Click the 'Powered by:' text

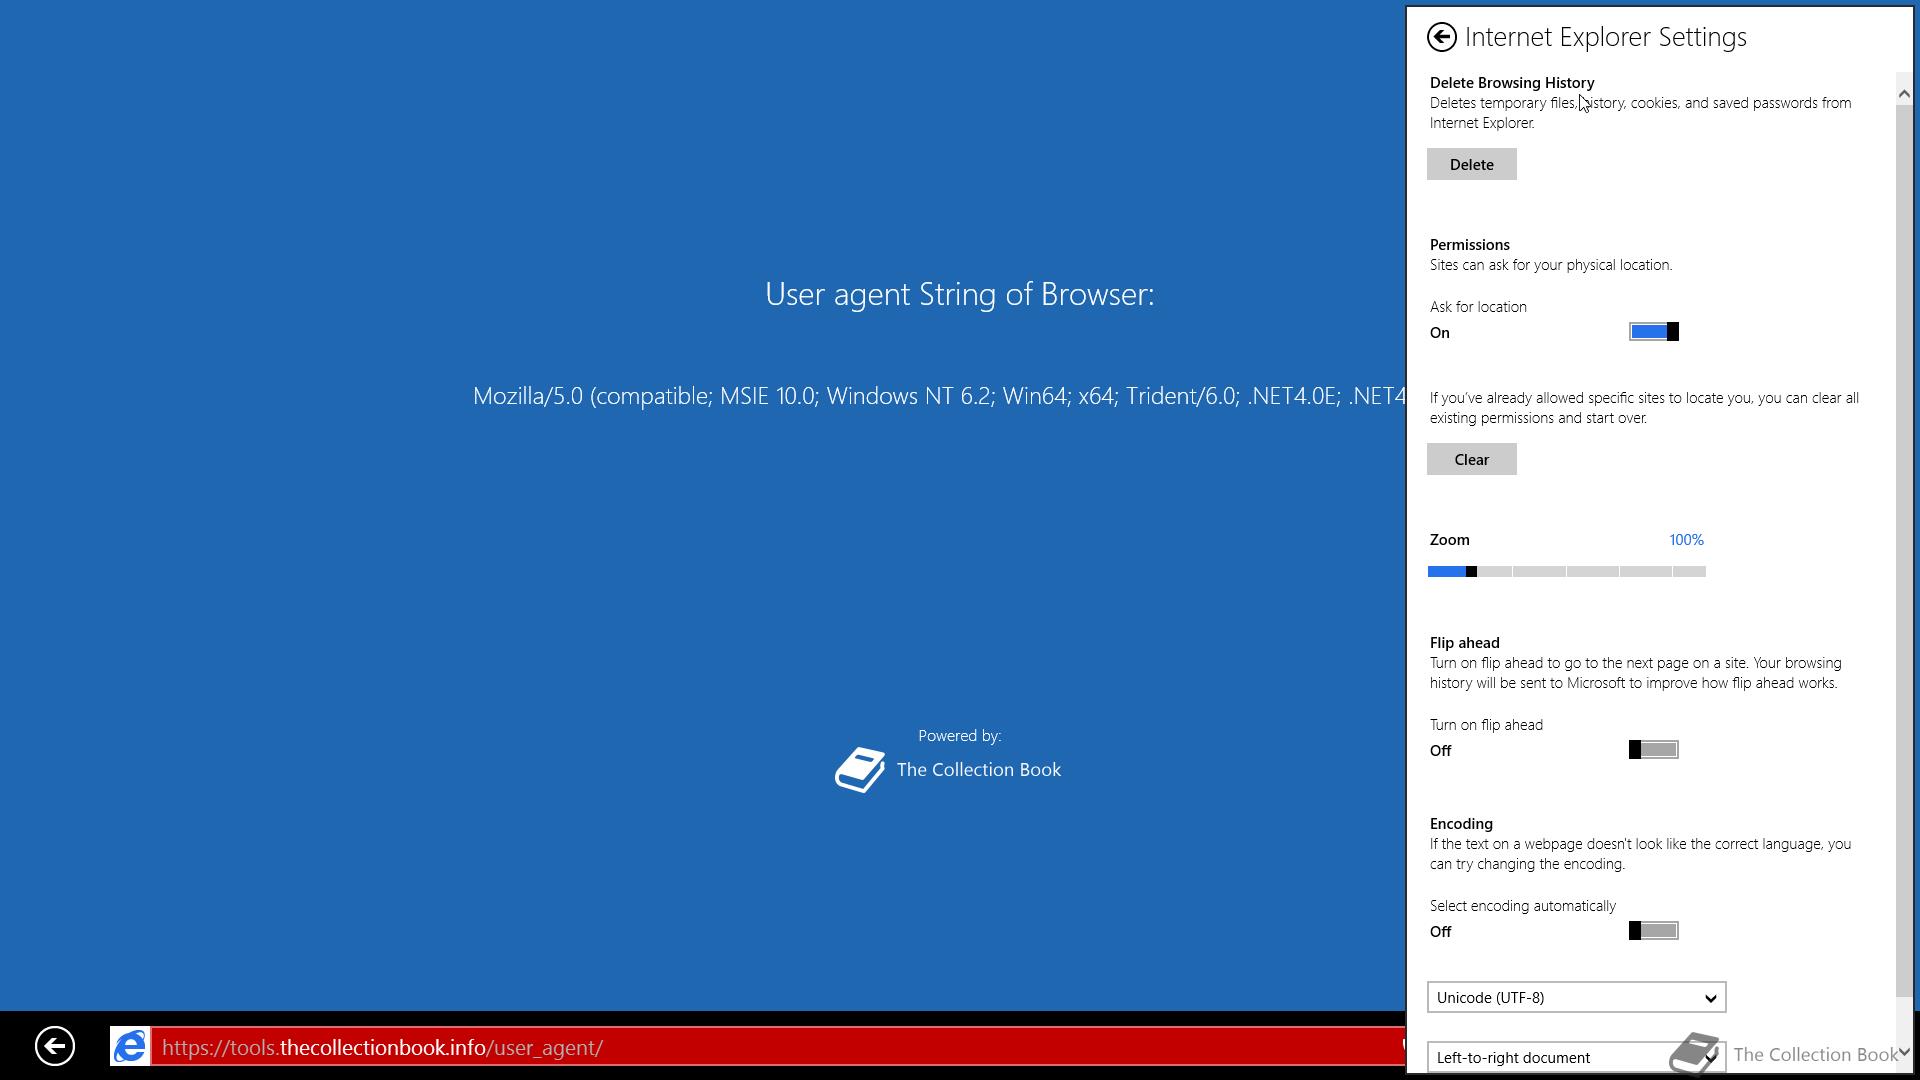click(960, 736)
